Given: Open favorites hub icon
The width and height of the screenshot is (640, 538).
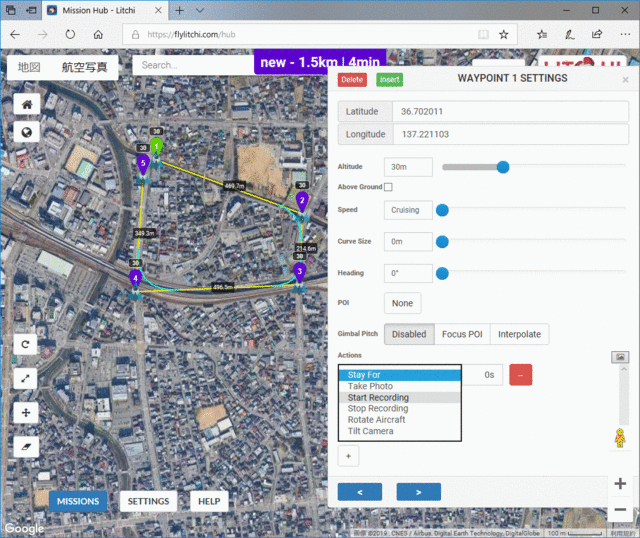Looking at the screenshot, I should click(542, 35).
